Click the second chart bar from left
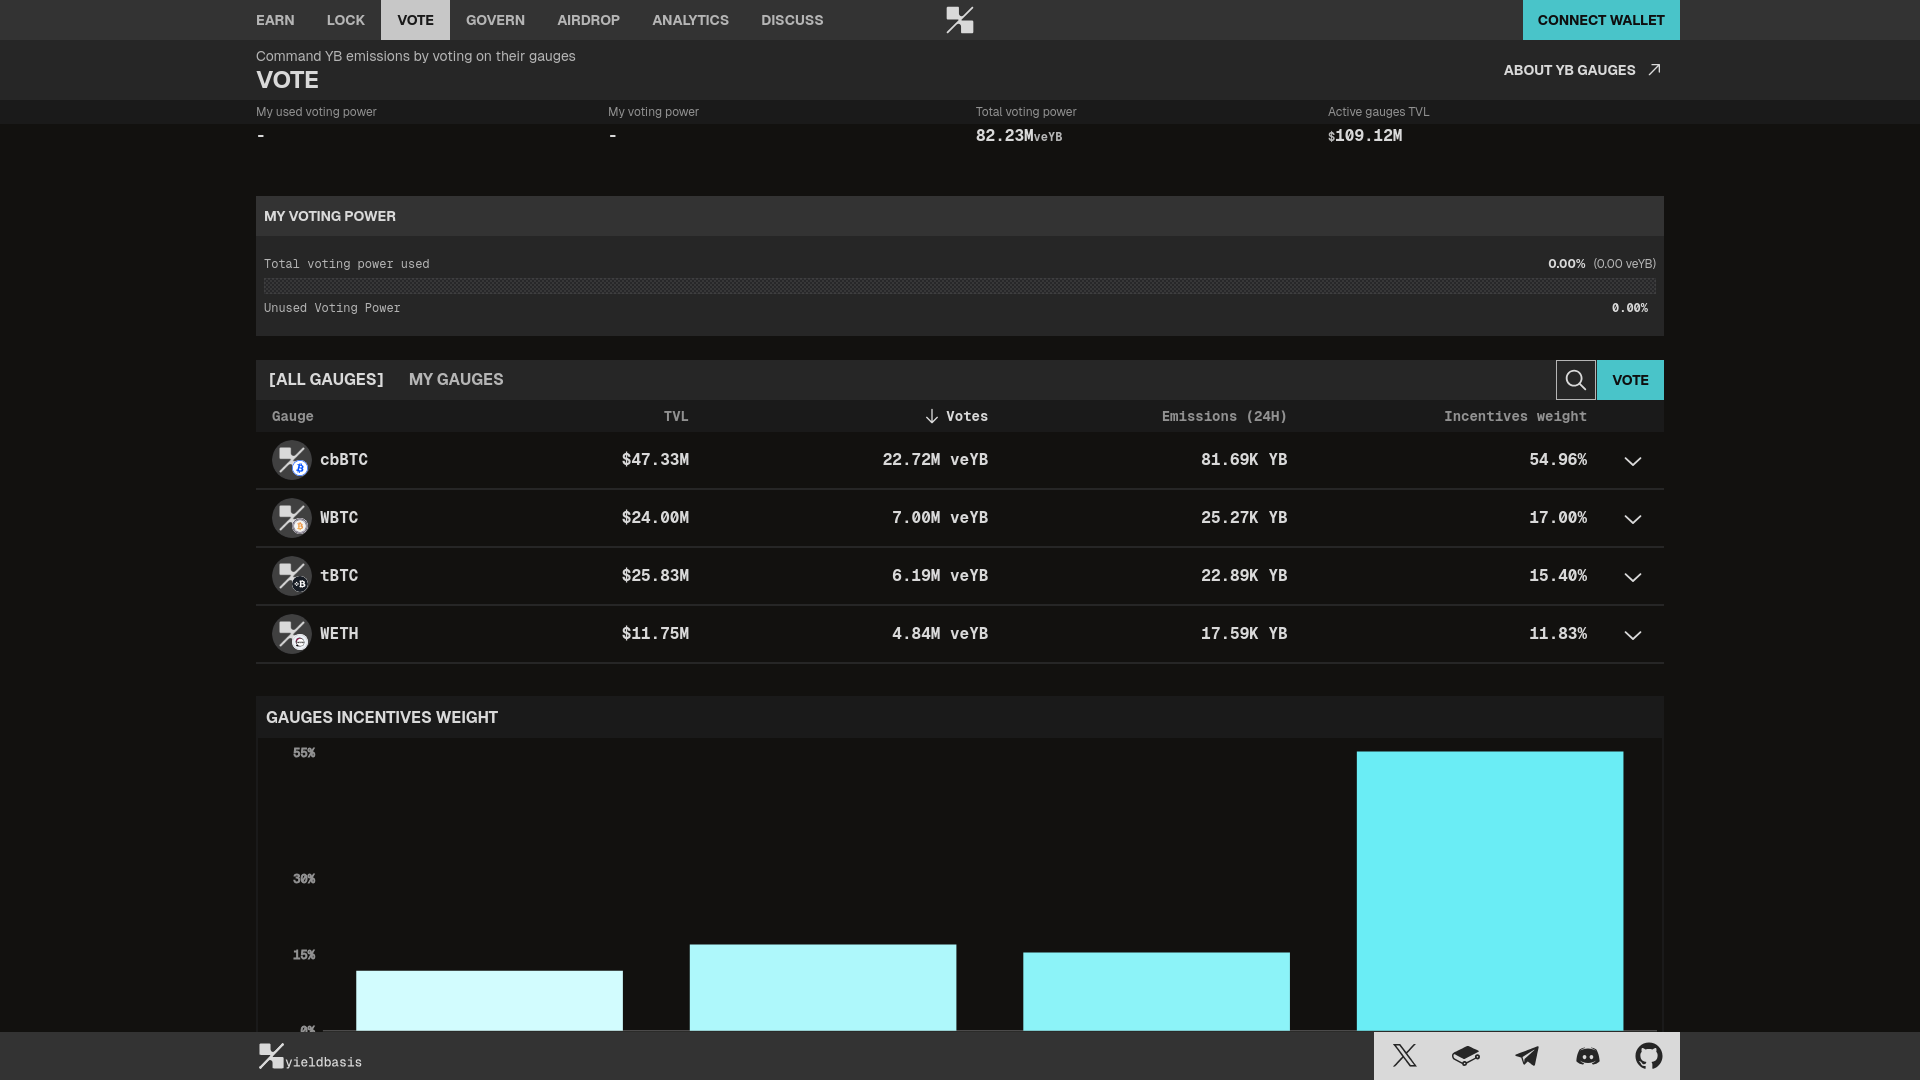1920x1080 pixels. (823, 987)
